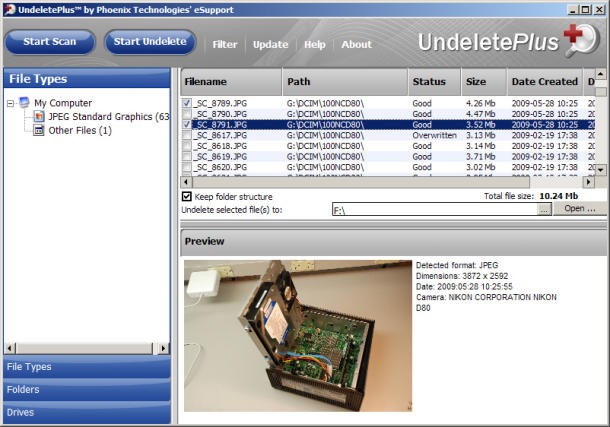610x427 pixels.
Task: Select JPEG Standard Graphics tree item
Action: pos(109,117)
